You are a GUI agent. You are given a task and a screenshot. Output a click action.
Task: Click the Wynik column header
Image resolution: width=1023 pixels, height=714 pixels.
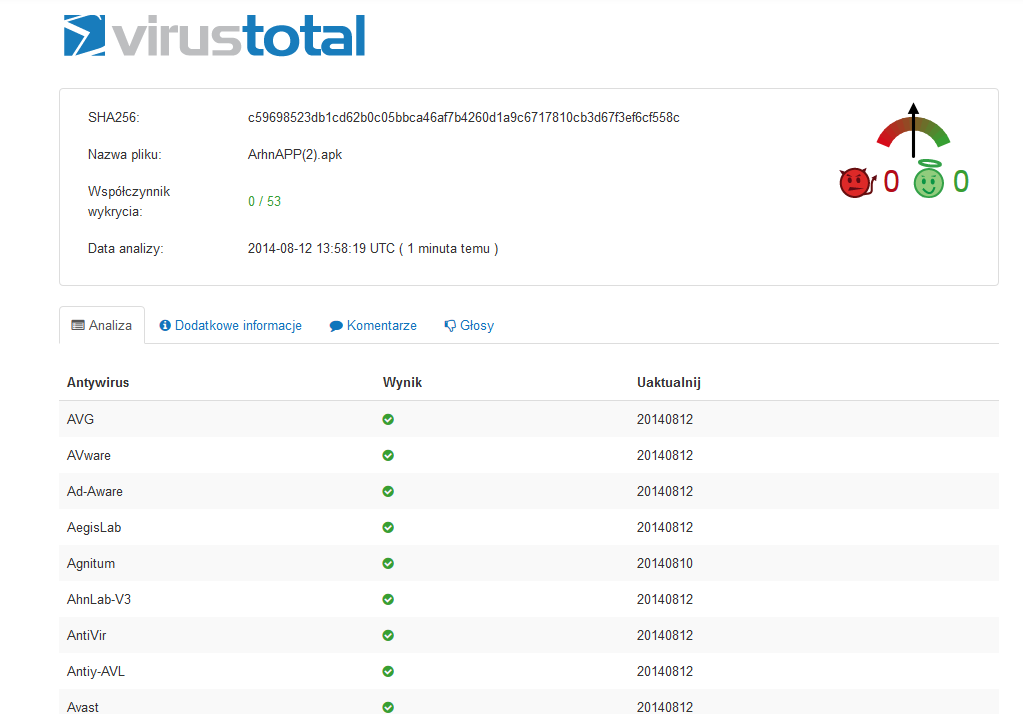coord(402,382)
